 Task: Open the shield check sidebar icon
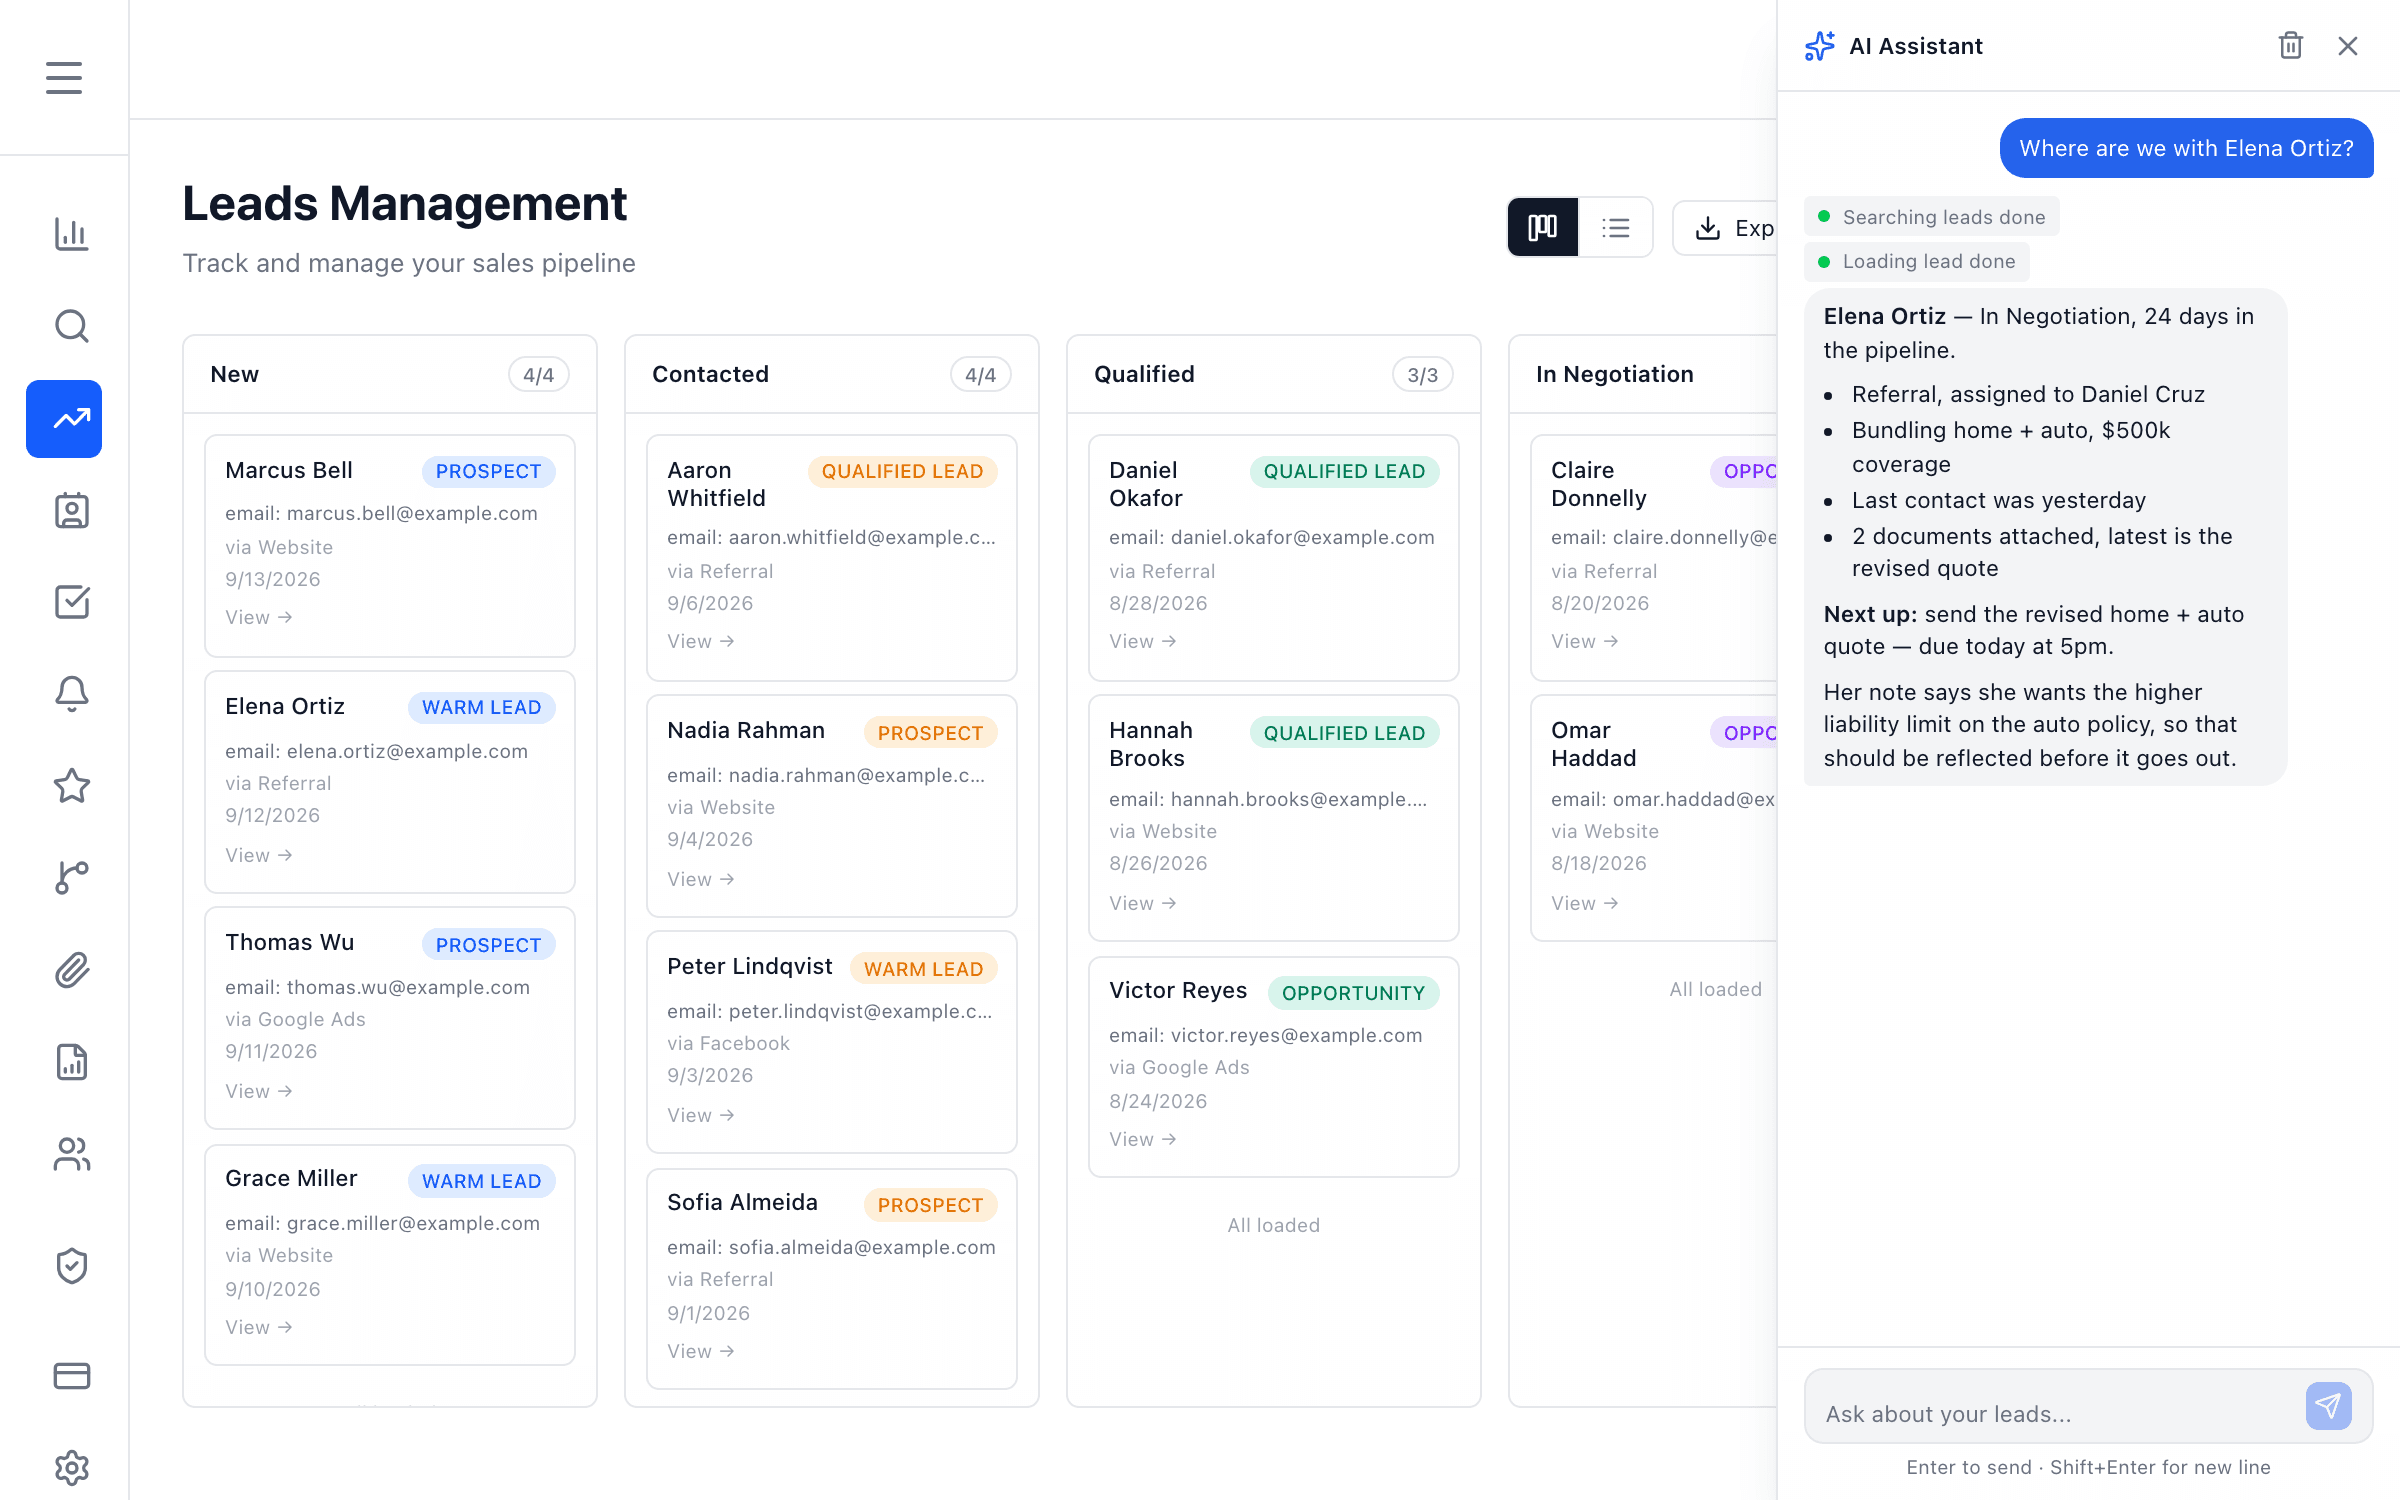(71, 1266)
